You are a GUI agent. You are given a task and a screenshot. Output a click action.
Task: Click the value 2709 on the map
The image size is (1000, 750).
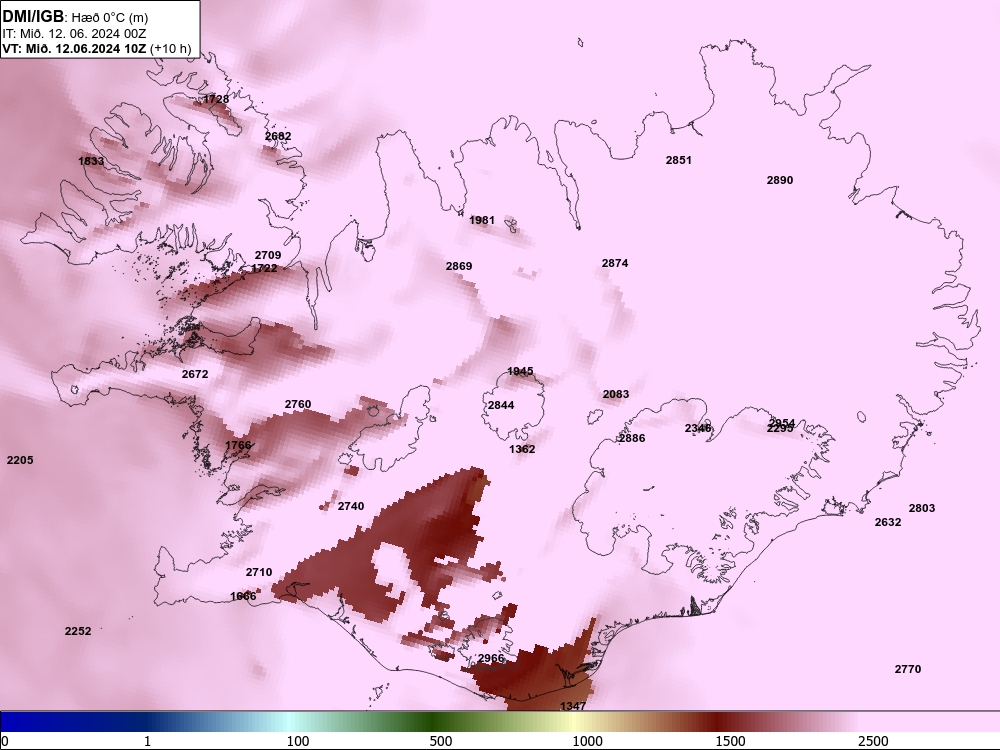(x=268, y=255)
